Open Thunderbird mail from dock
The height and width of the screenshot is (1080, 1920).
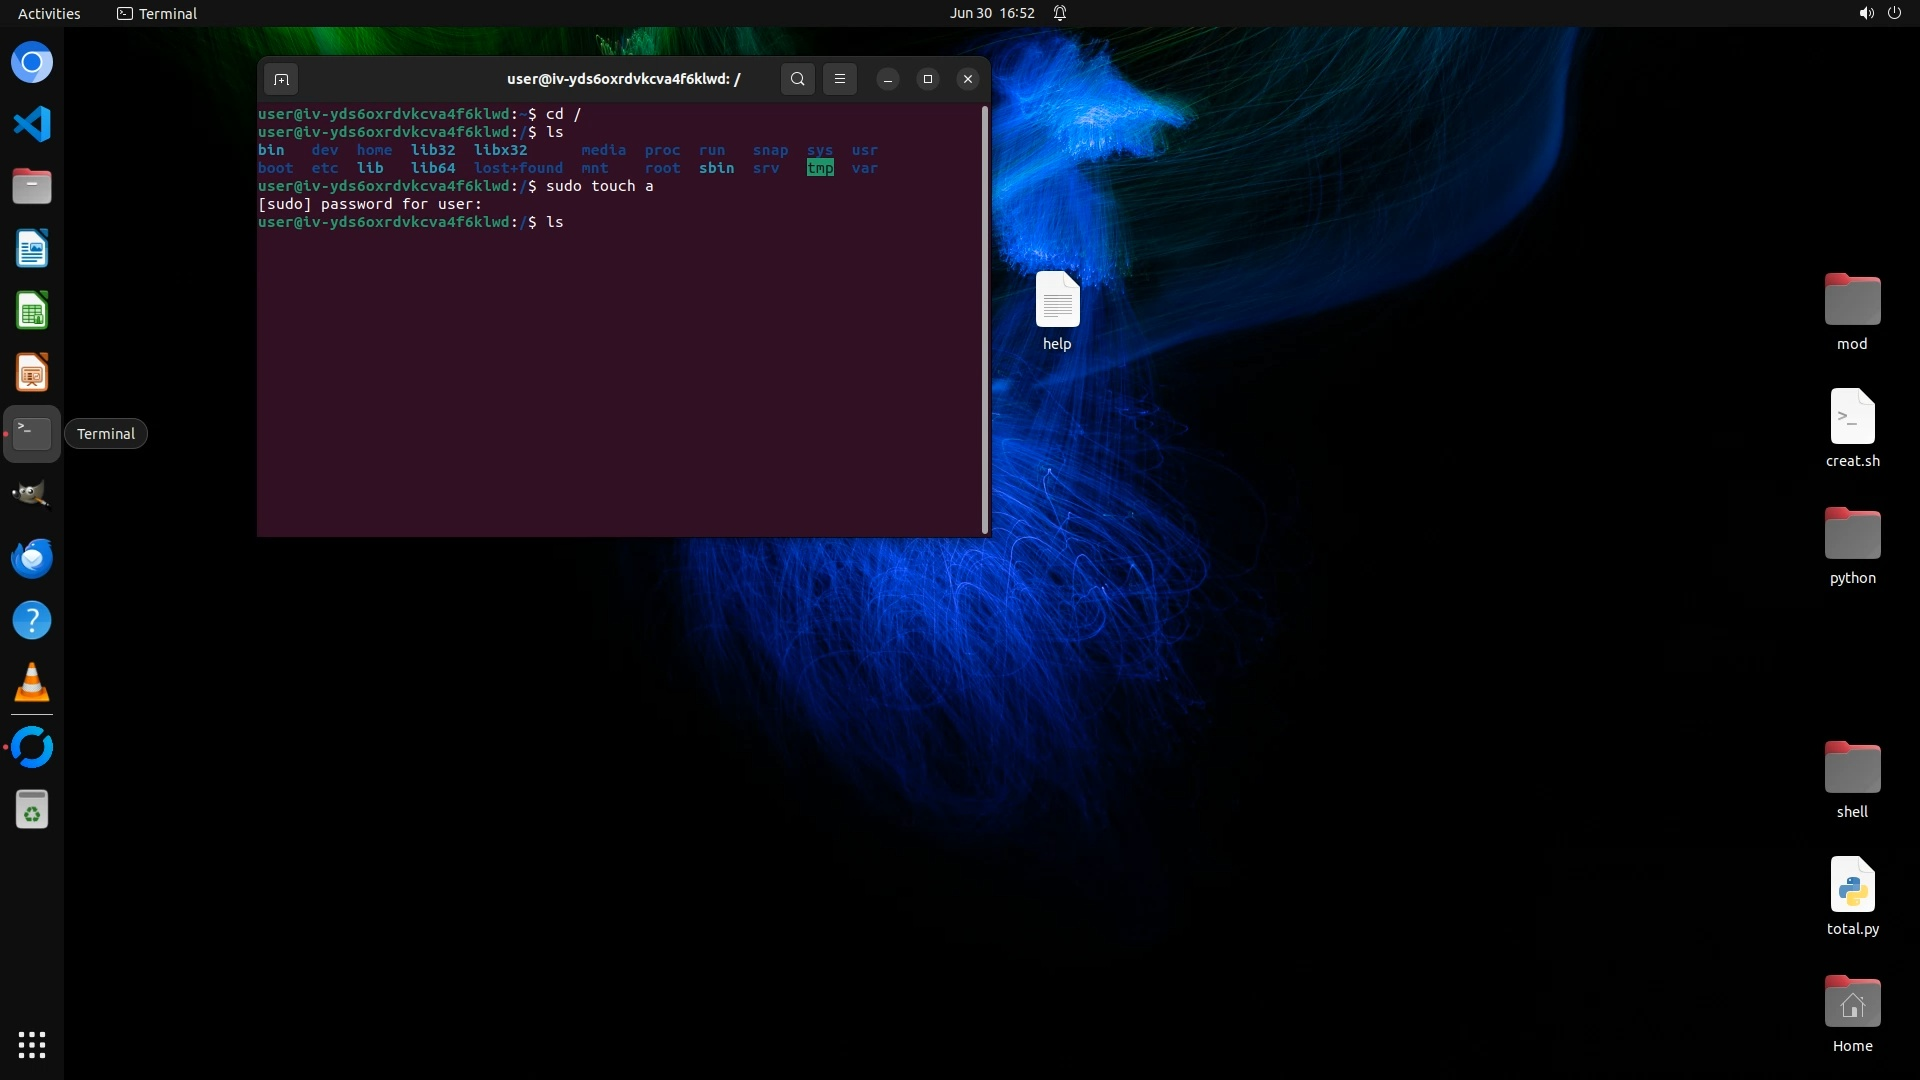pos(32,558)
